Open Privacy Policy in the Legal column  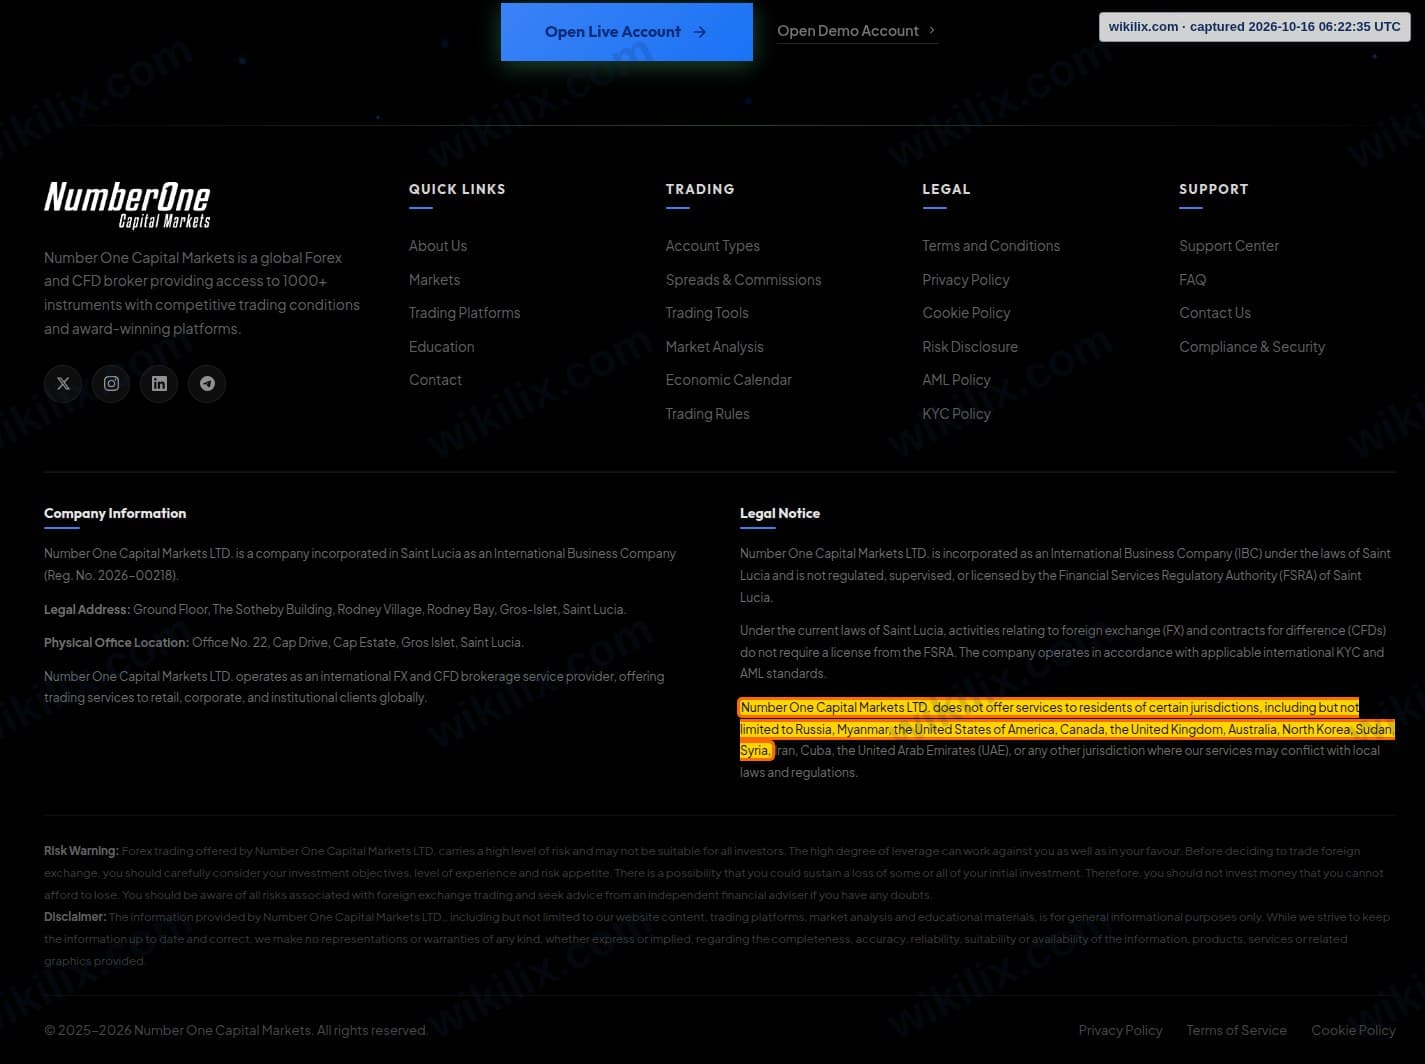click(x=966, y=280)
